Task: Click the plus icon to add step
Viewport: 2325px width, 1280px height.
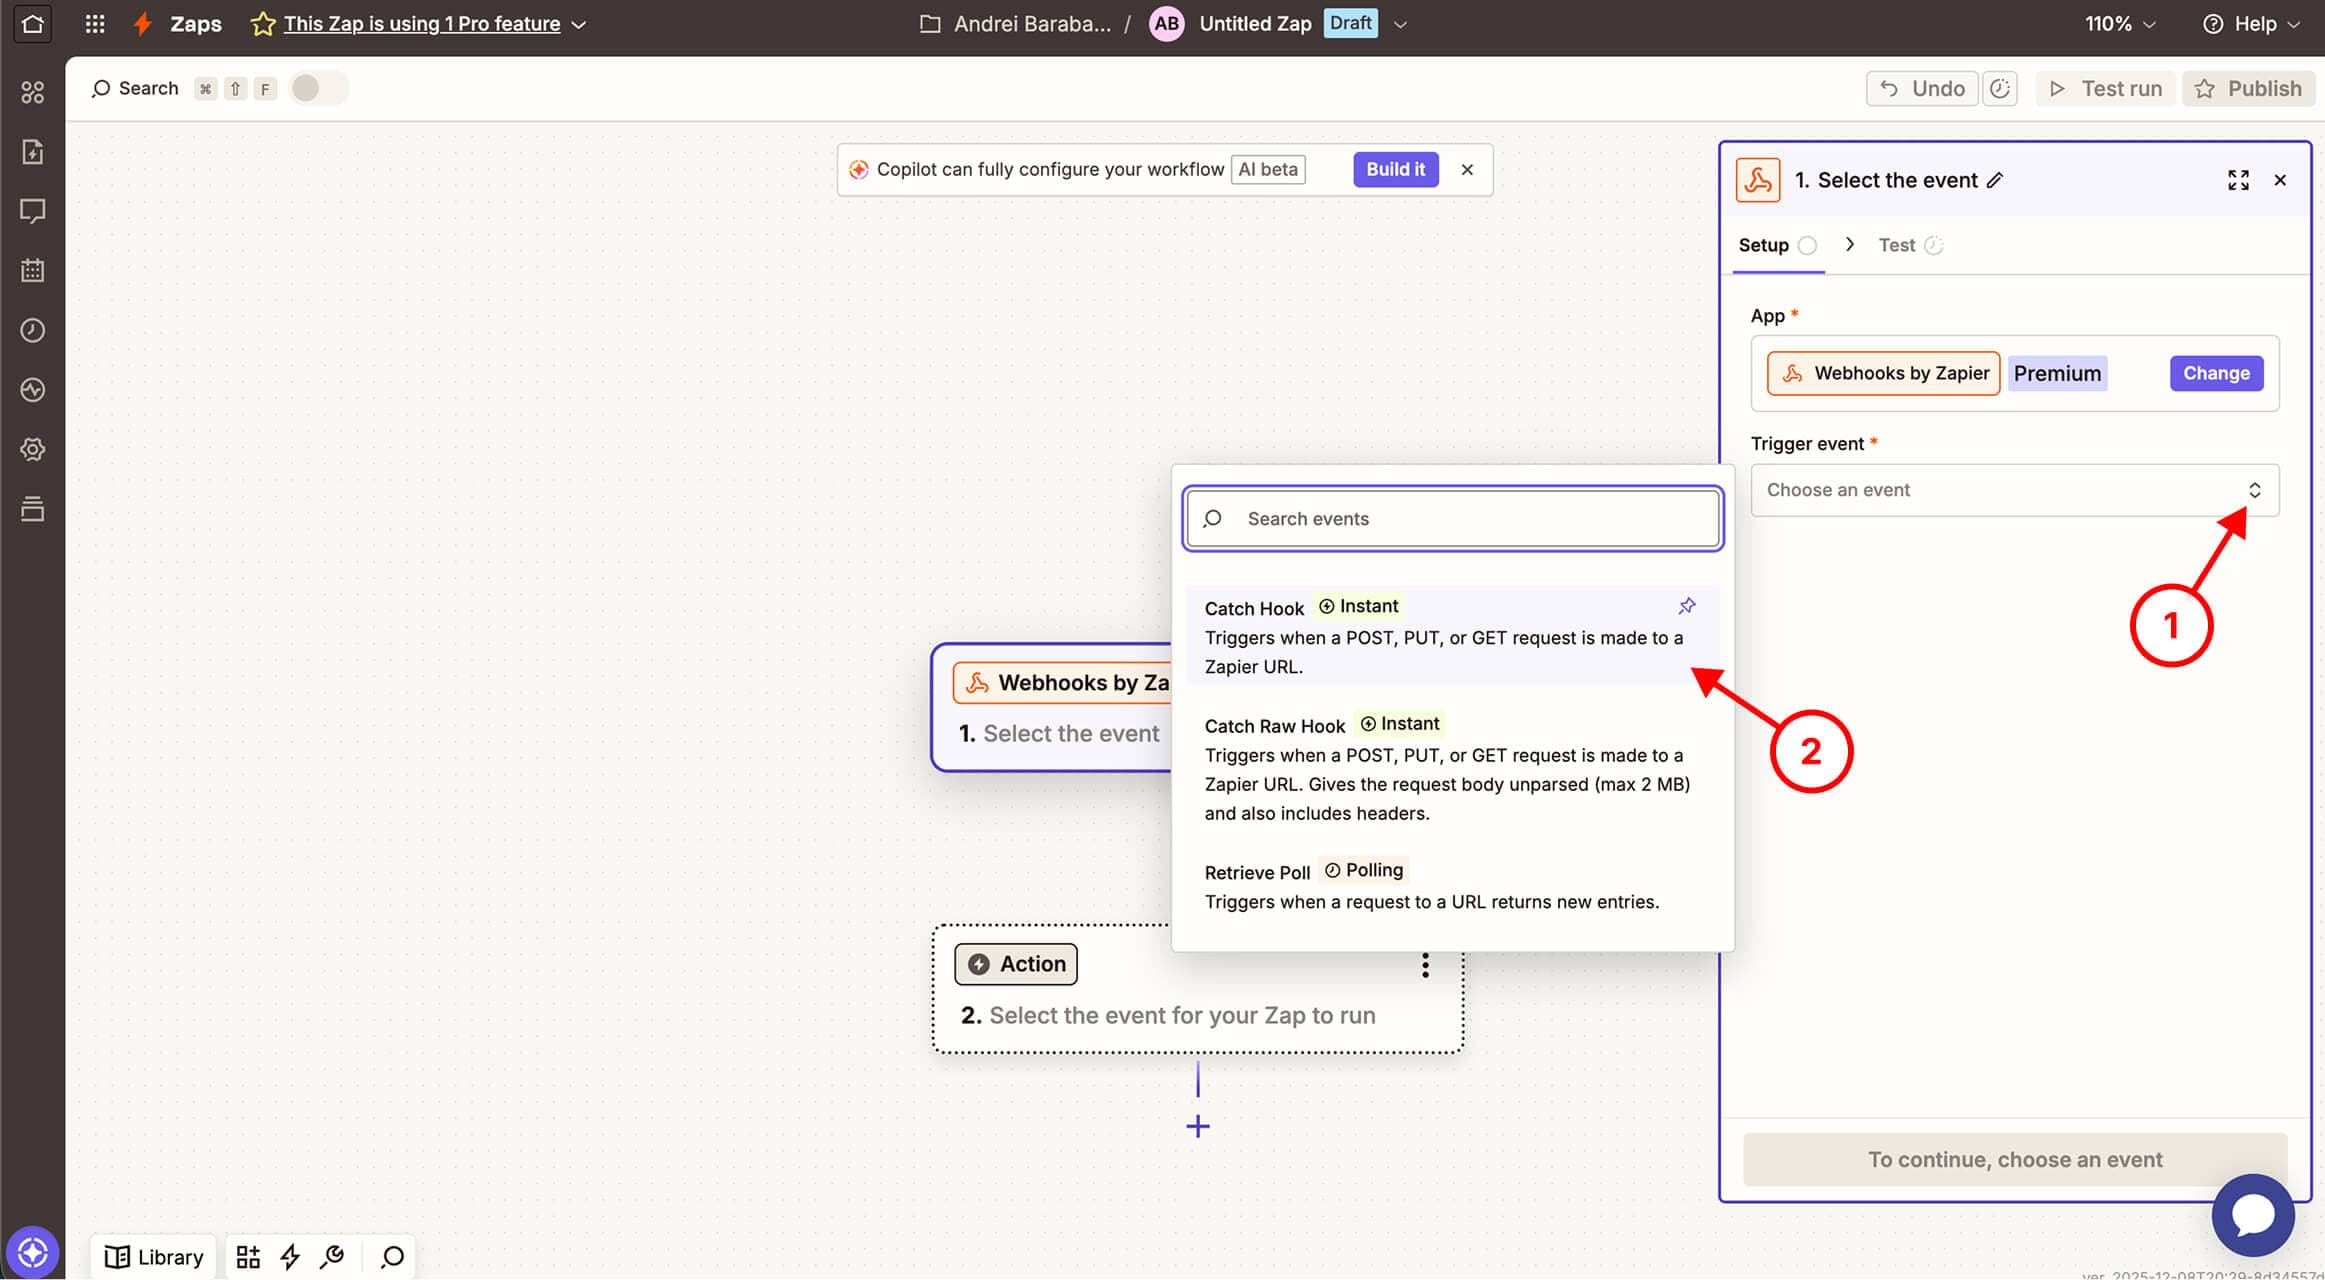Action: click(1197, 1126)
